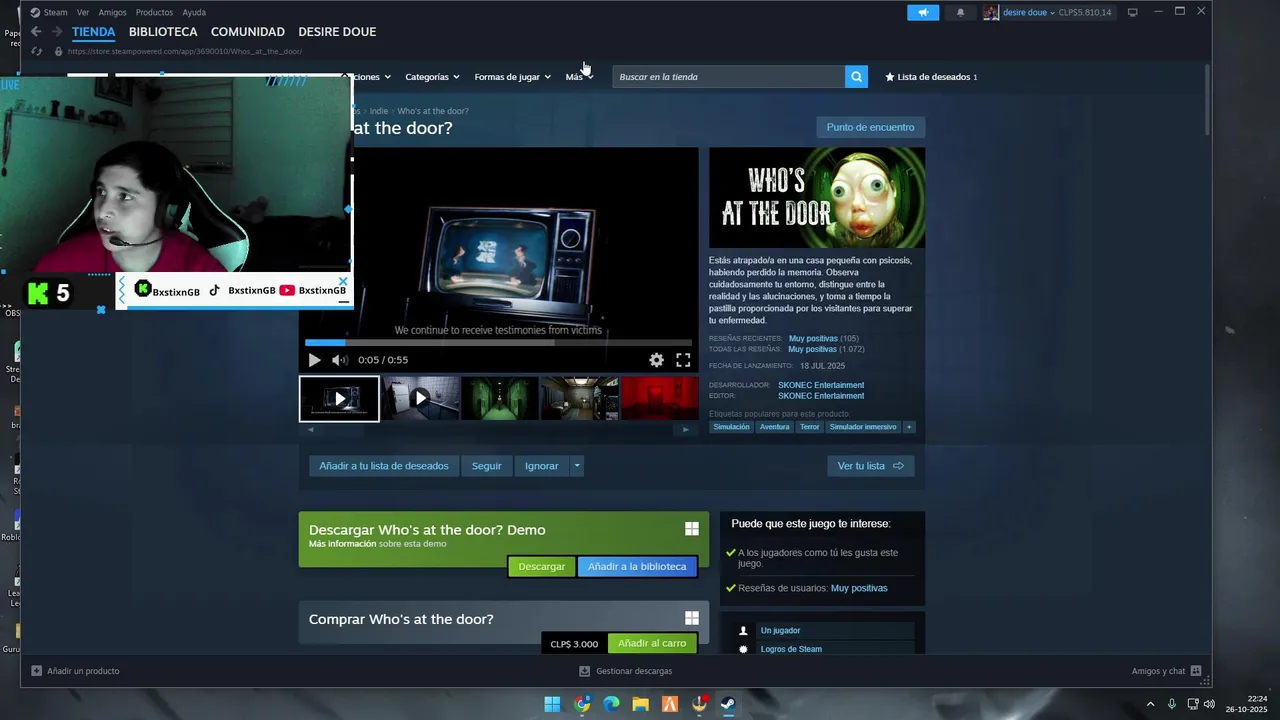
Task: Click the Ignorar button
Action: pos(542,466)
